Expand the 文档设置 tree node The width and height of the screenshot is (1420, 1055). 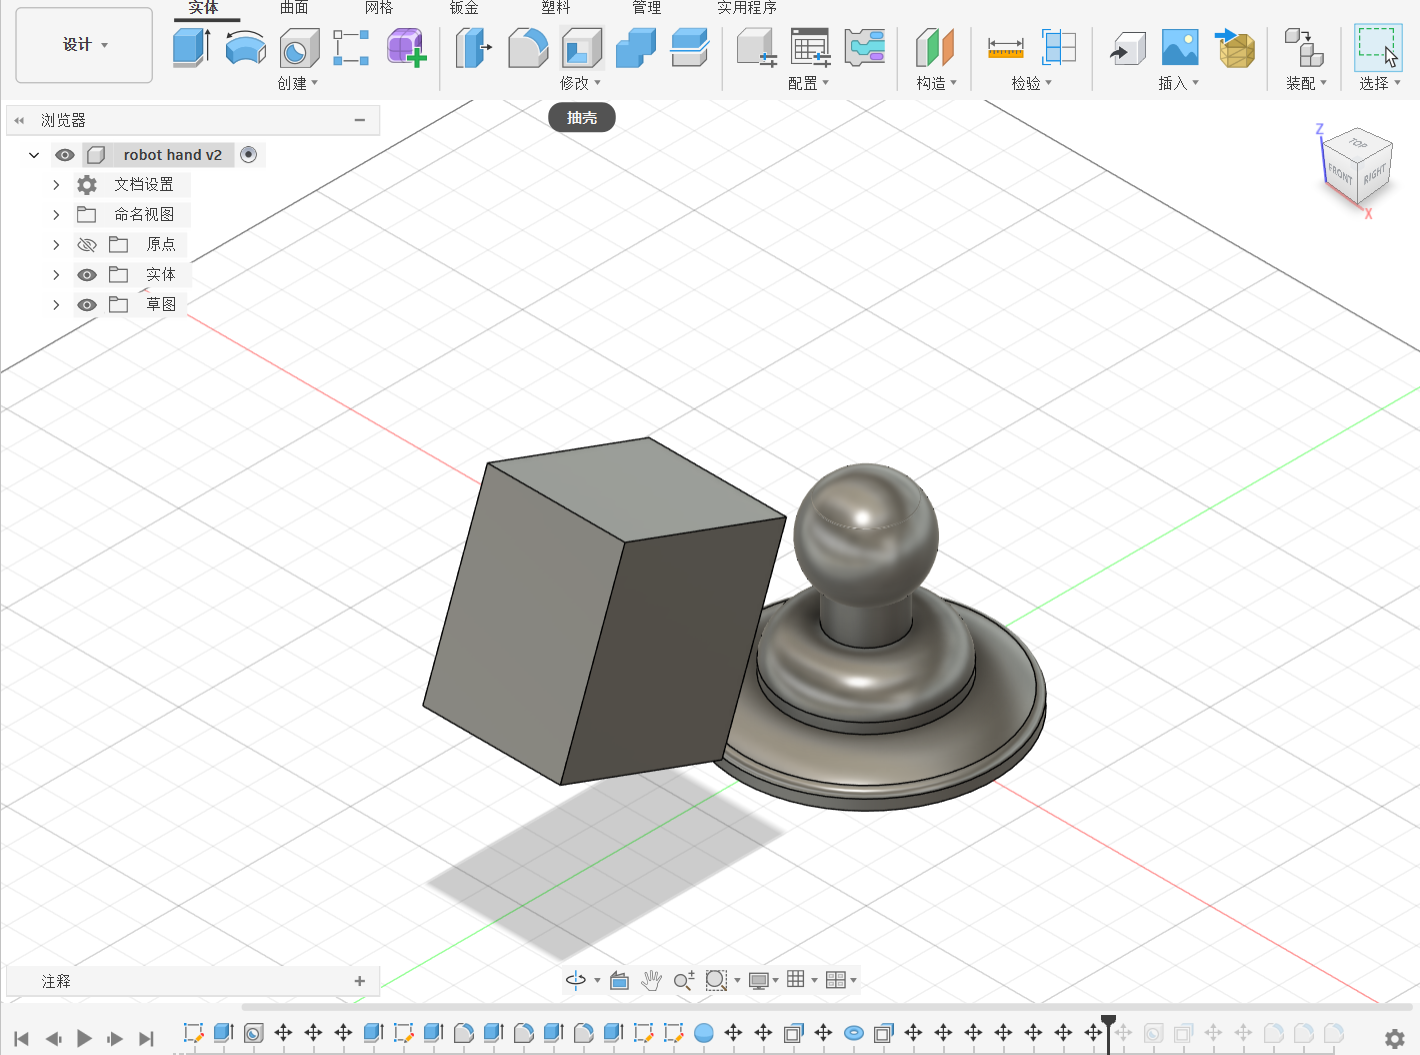tap(56, 185)
